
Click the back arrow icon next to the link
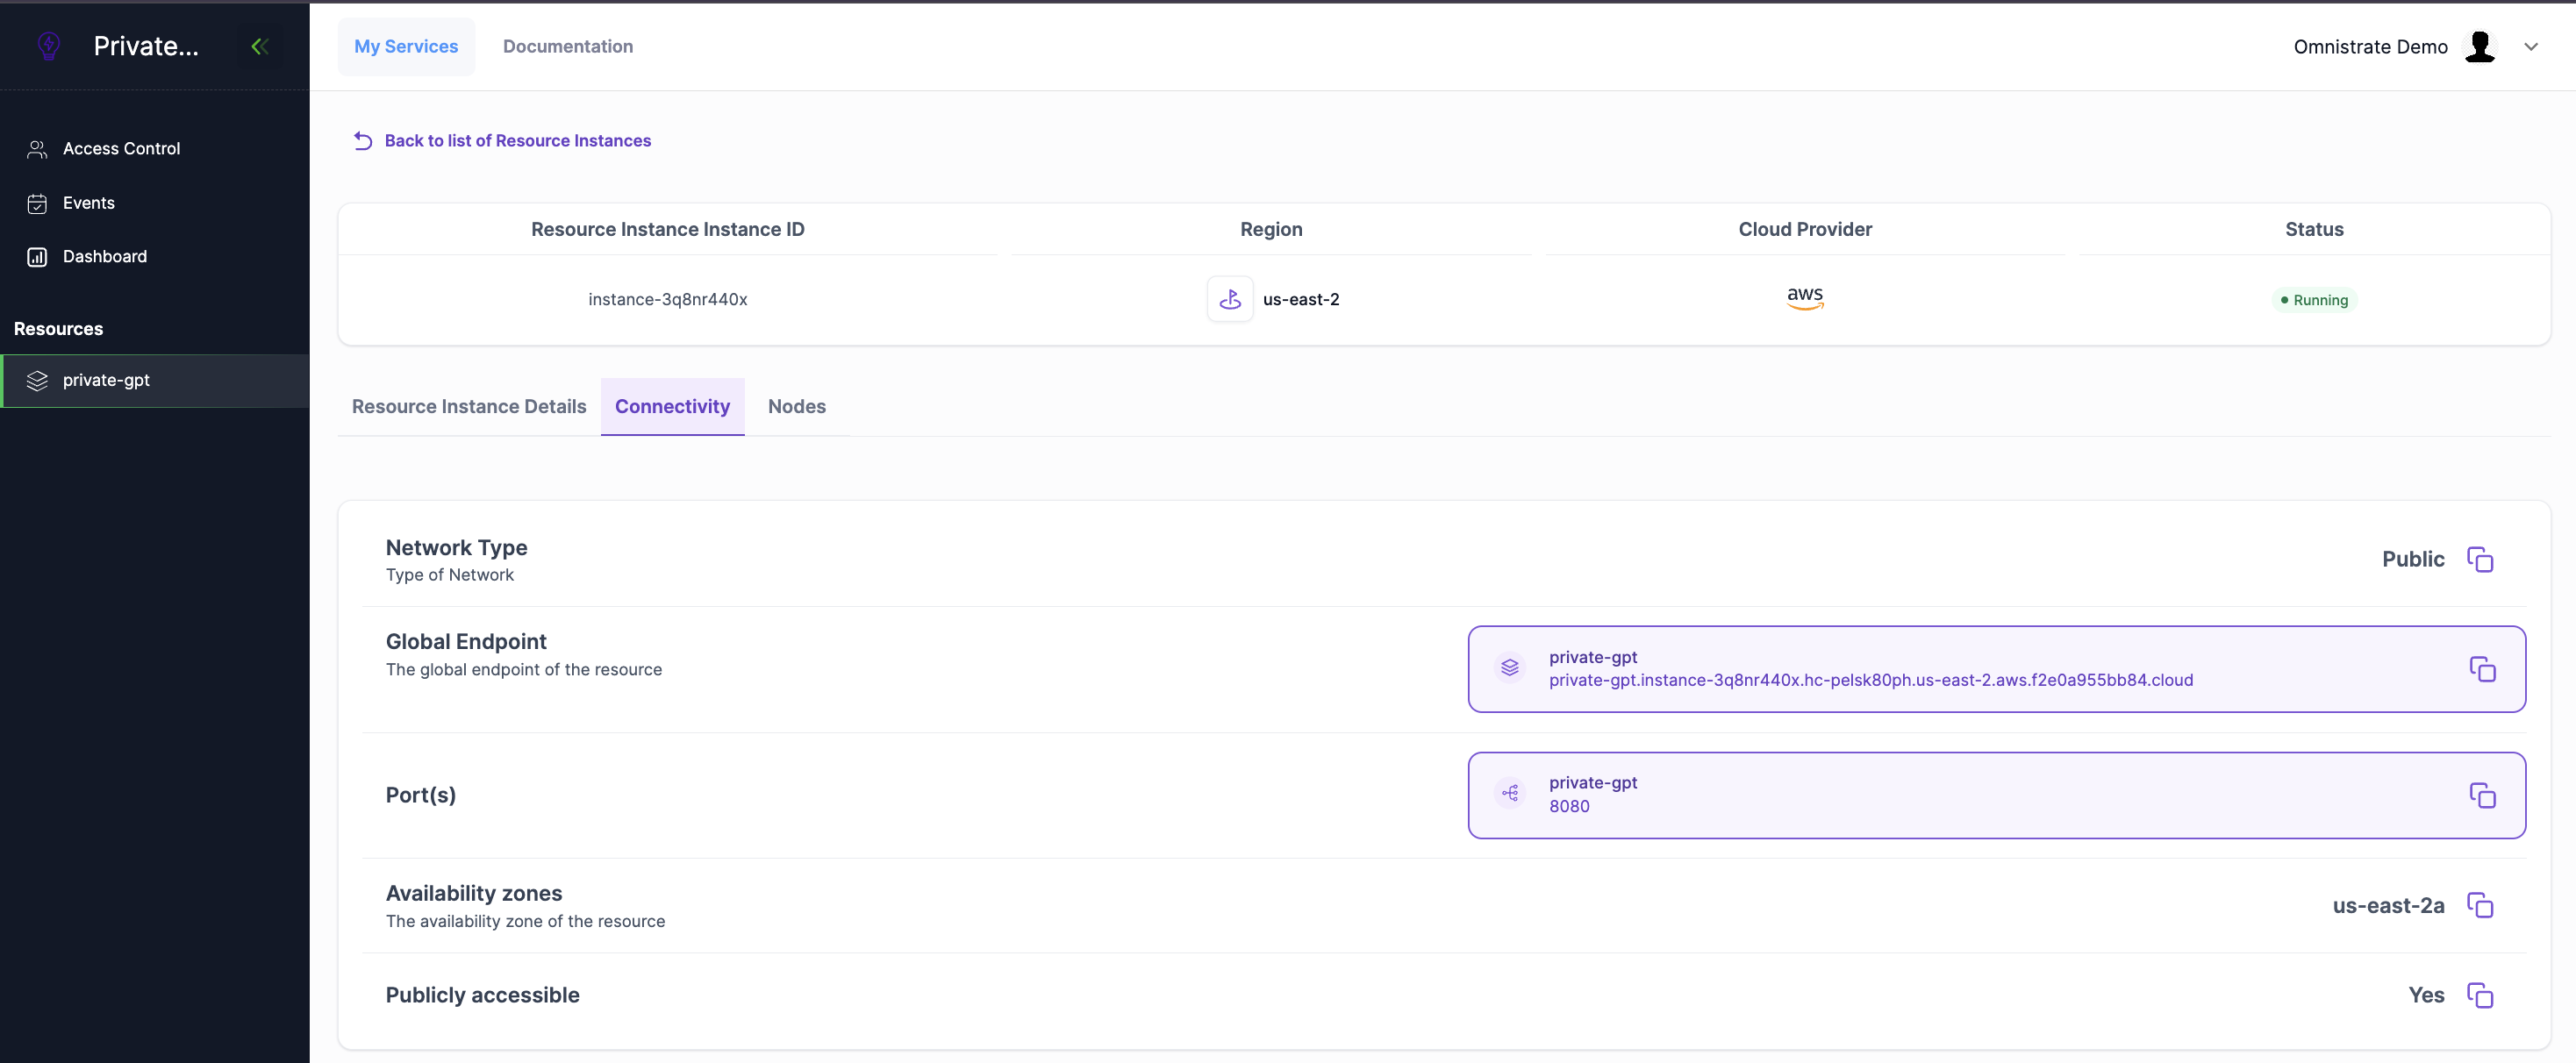coord(363,141)
